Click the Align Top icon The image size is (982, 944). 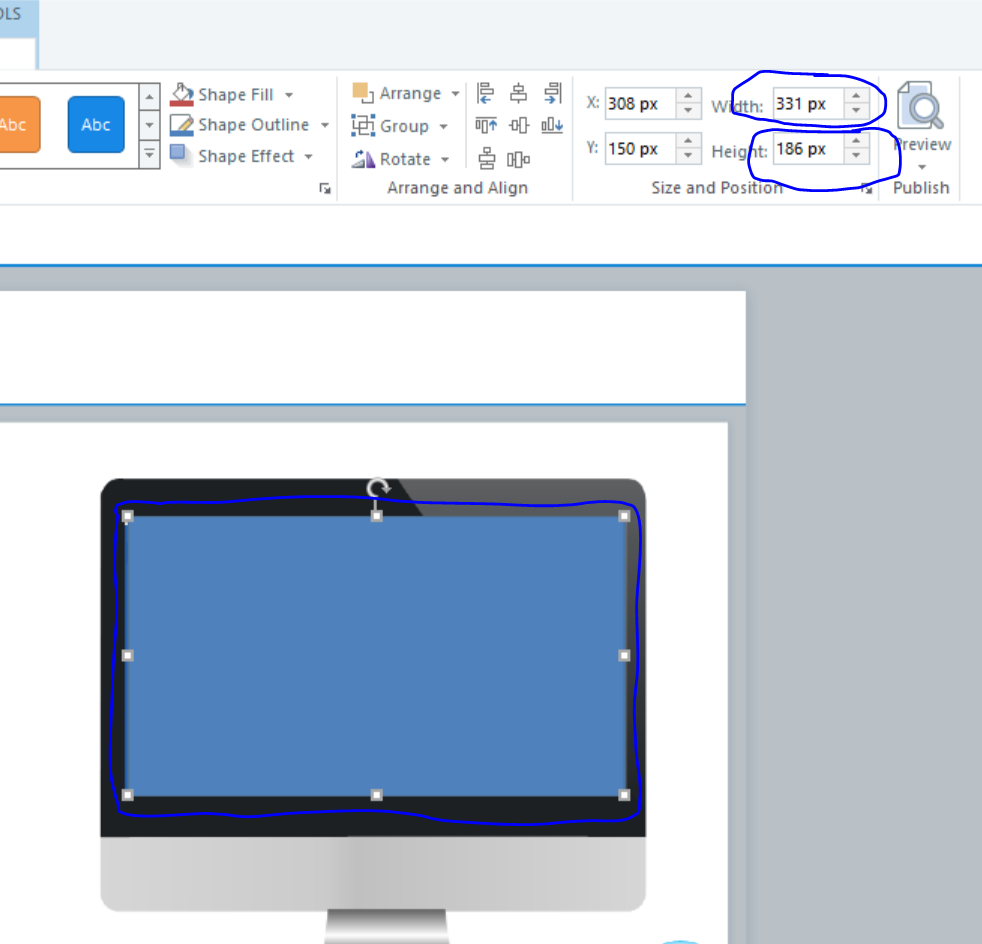486,125
